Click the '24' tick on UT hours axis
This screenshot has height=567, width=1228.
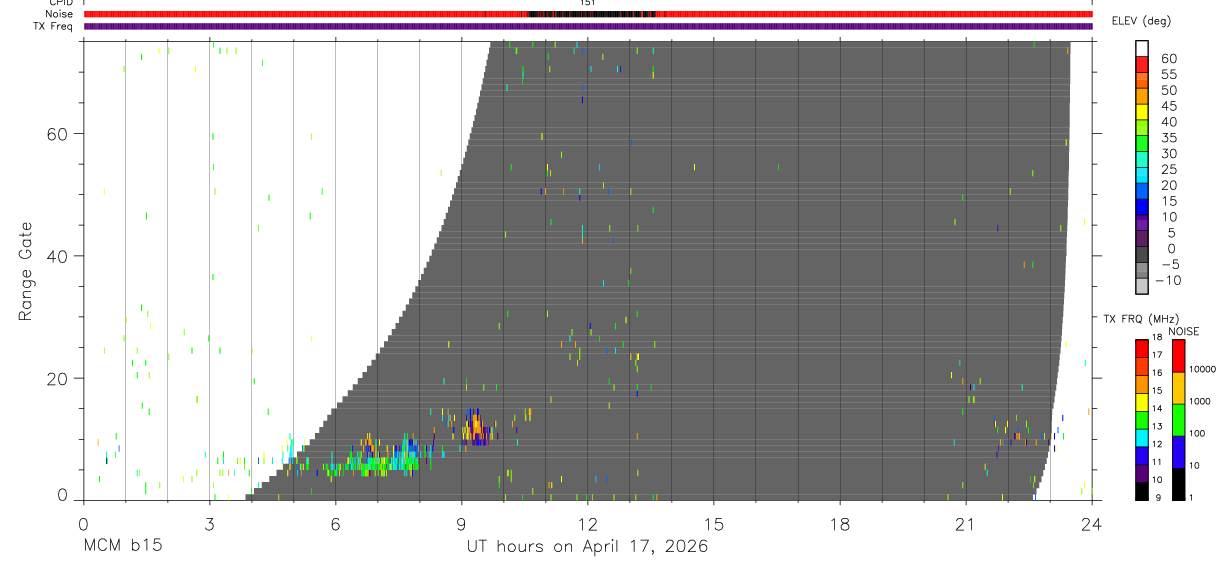click(x=1091, y=524)
